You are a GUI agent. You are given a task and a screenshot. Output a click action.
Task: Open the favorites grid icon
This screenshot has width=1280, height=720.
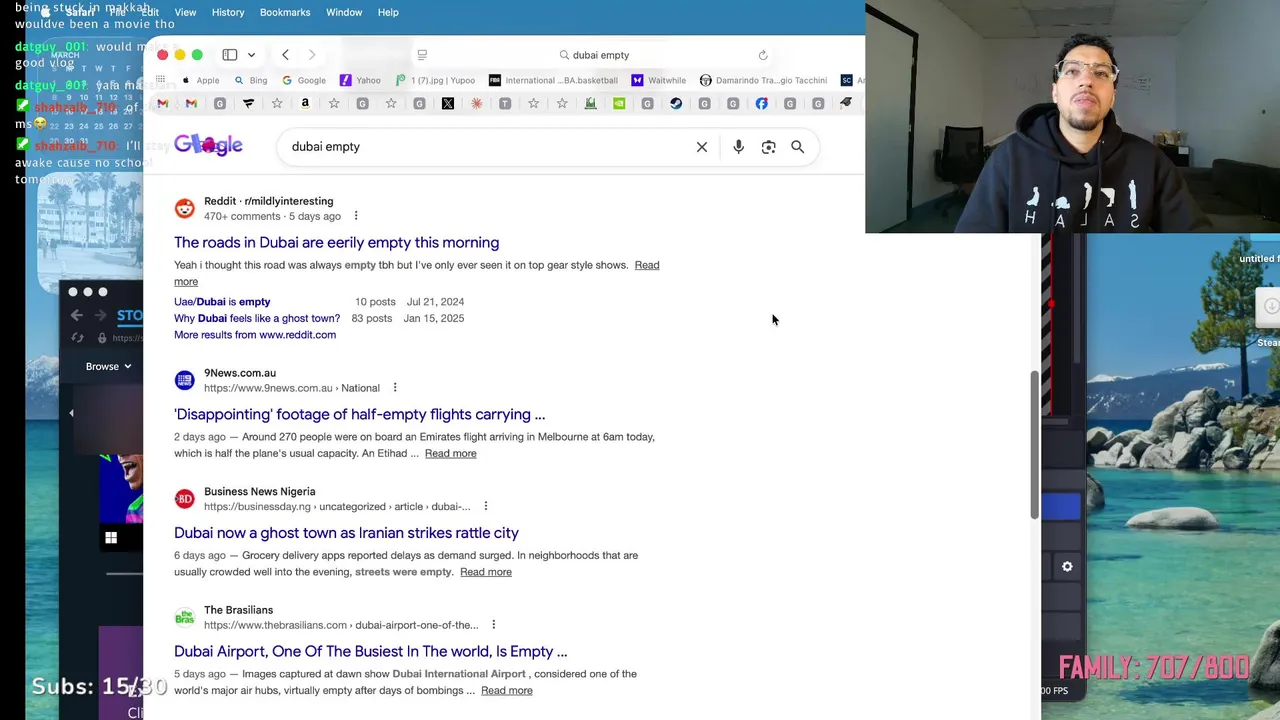coord(160,80)
